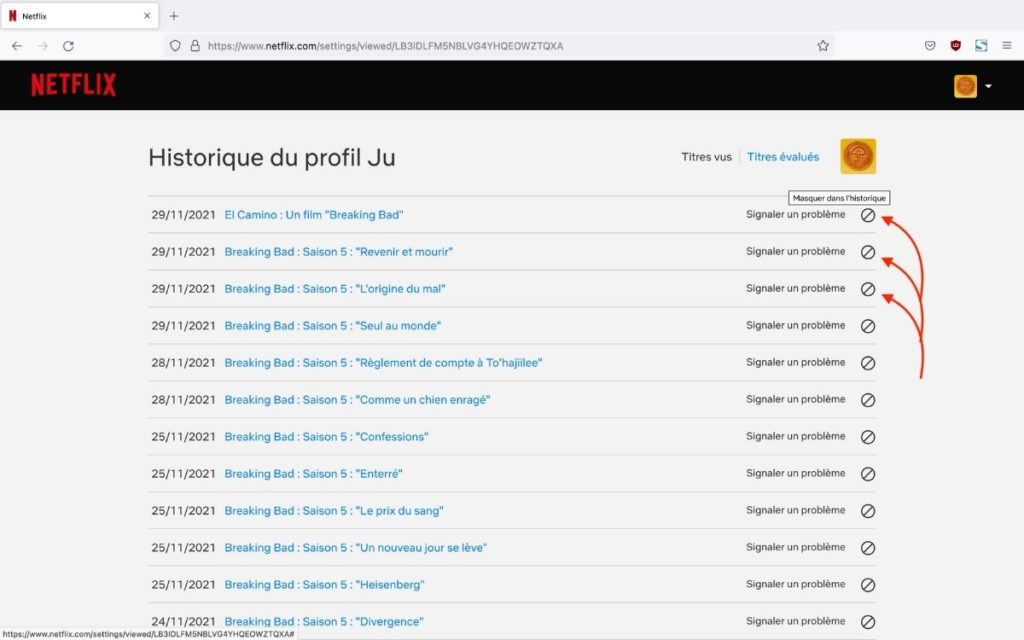1024x640 pixels.
Task: Hide "Règlement de compte à To'hajiilee" from history
Action: [867, 363]
